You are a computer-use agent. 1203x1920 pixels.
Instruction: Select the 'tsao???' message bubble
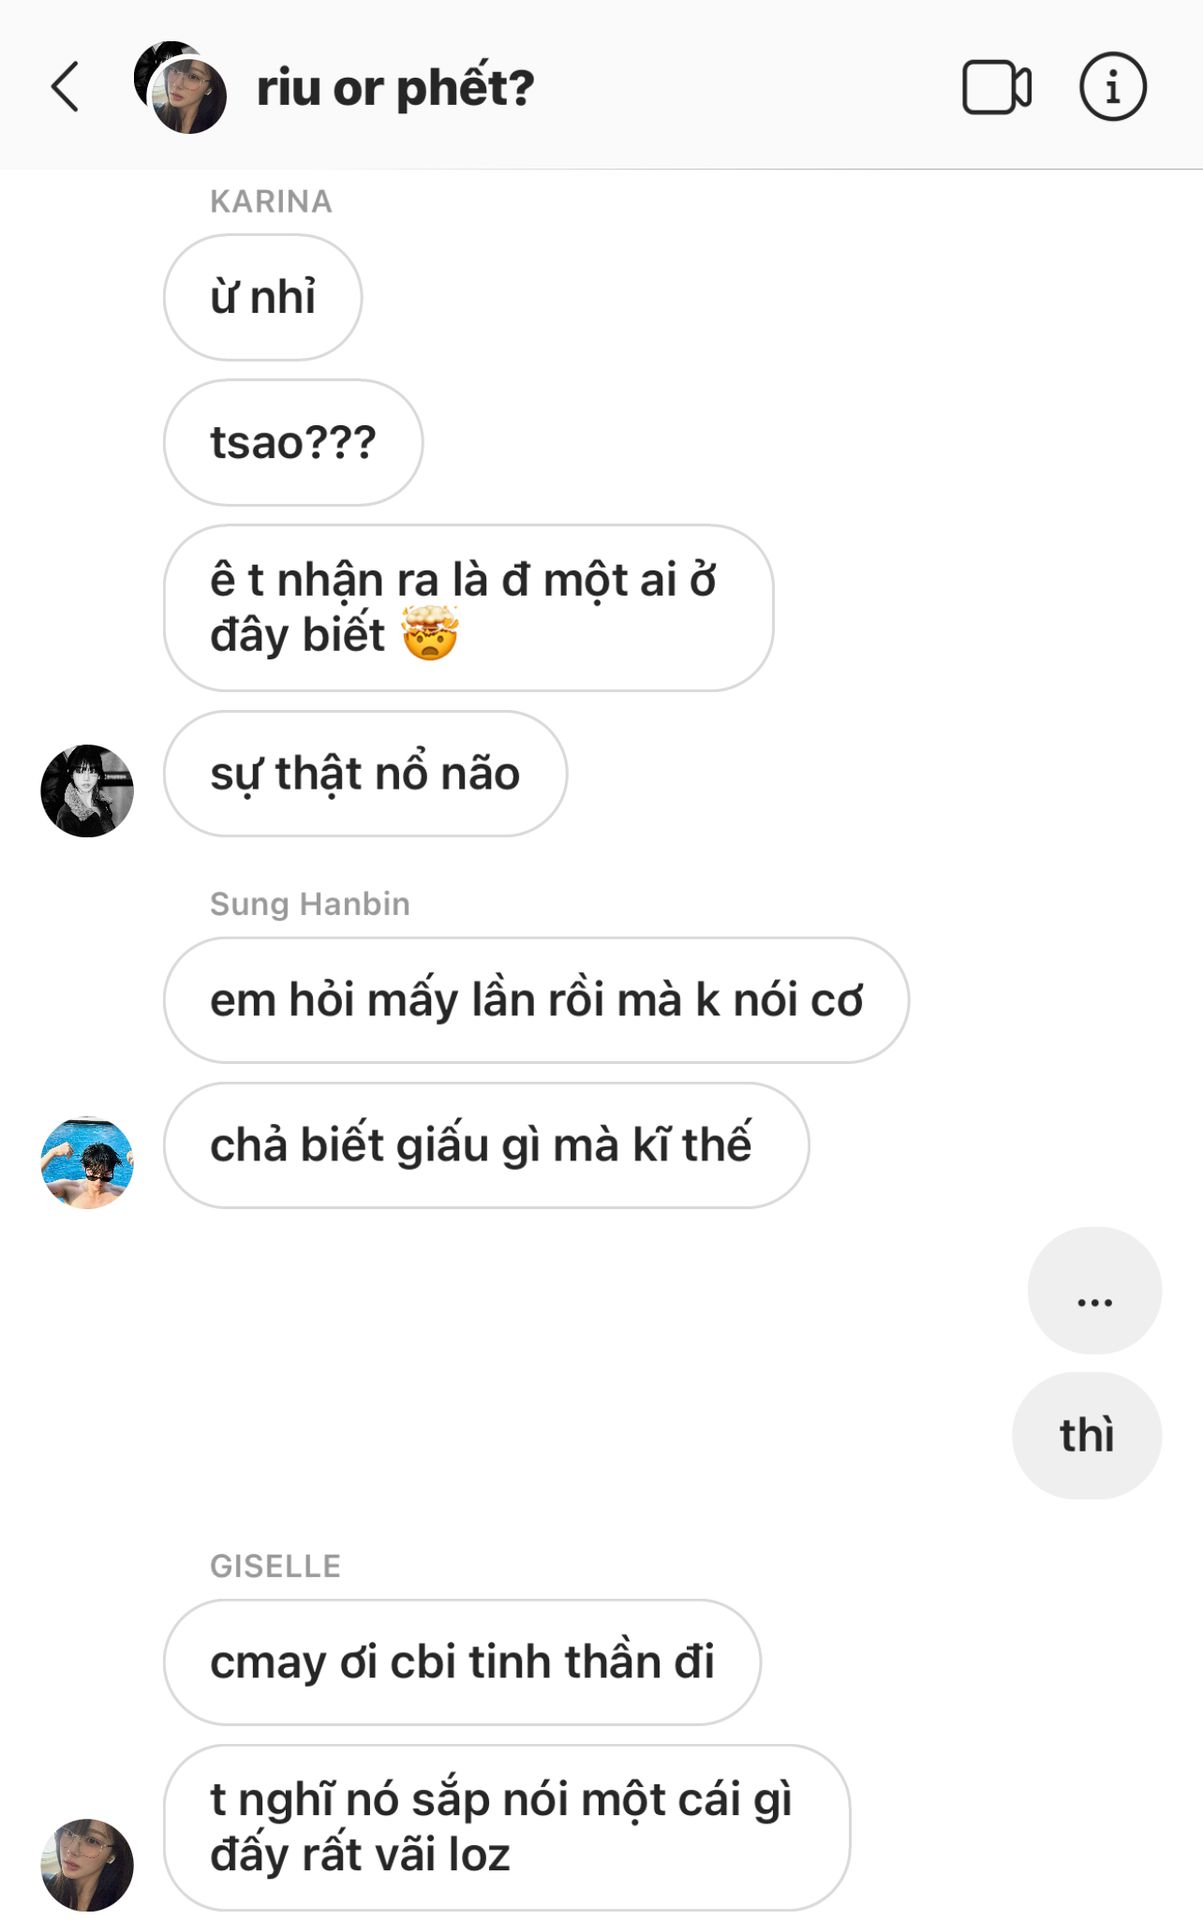coord(292,442)
